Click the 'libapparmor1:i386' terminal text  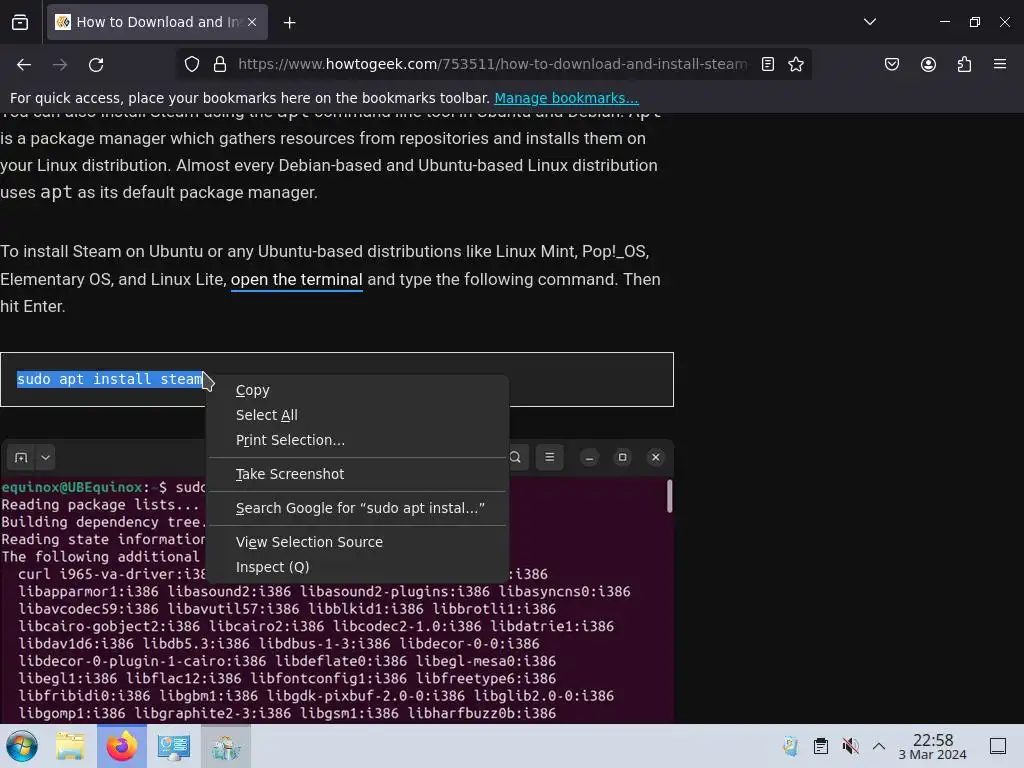click(88, 592)
